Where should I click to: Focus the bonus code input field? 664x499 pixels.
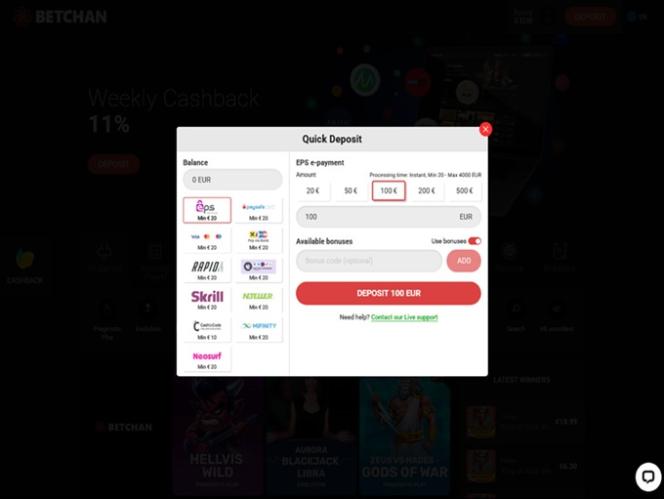(x=369, y=261)
